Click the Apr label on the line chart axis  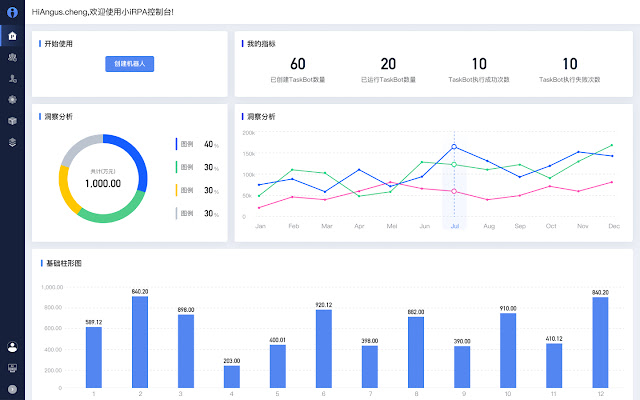tap(359, 226)
